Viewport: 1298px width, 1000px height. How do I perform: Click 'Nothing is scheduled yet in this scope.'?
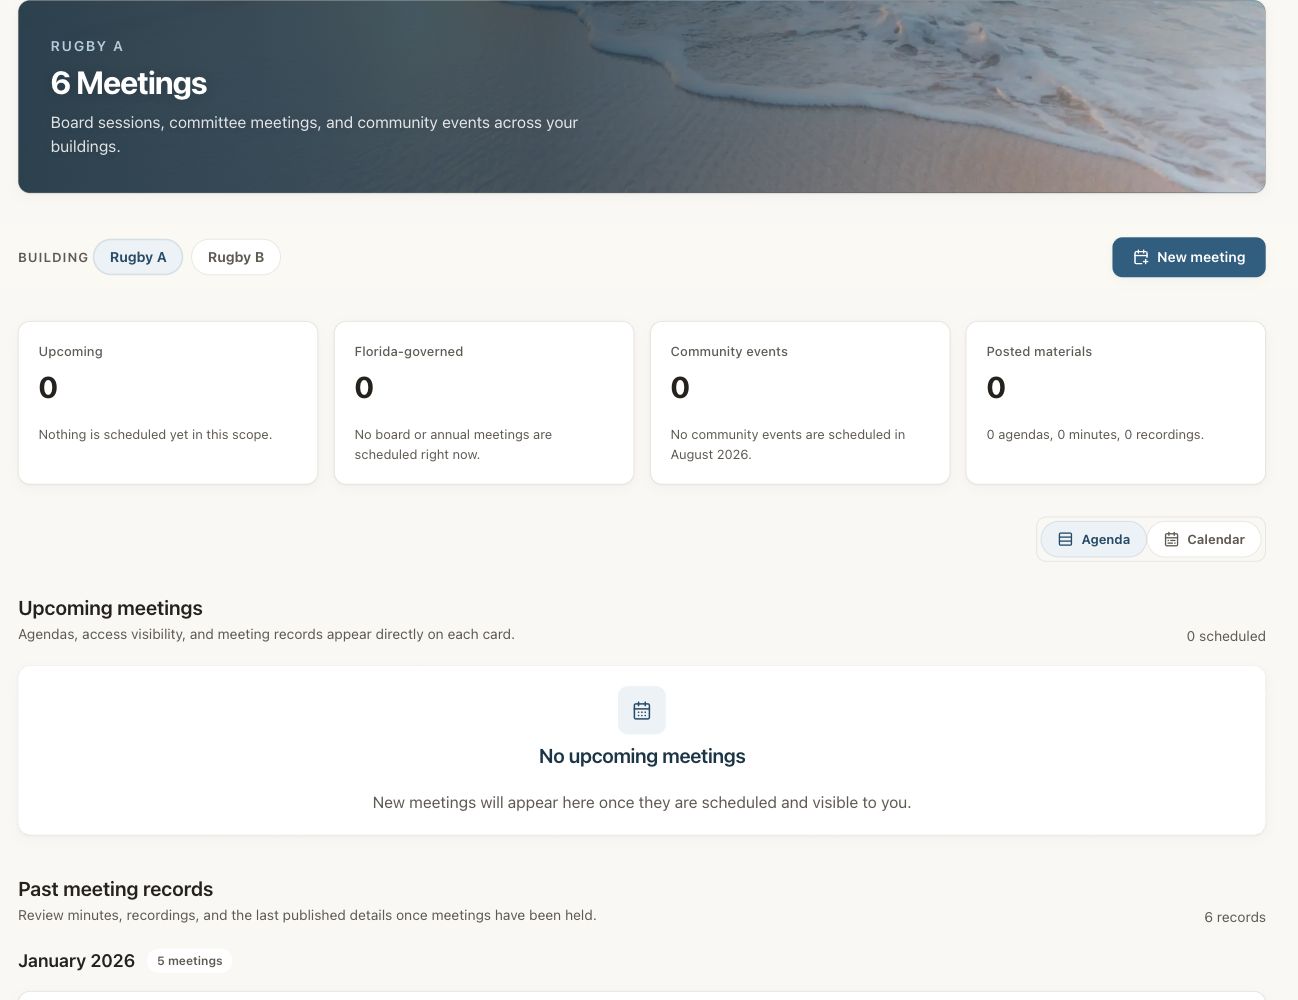(x=155, y=434)
